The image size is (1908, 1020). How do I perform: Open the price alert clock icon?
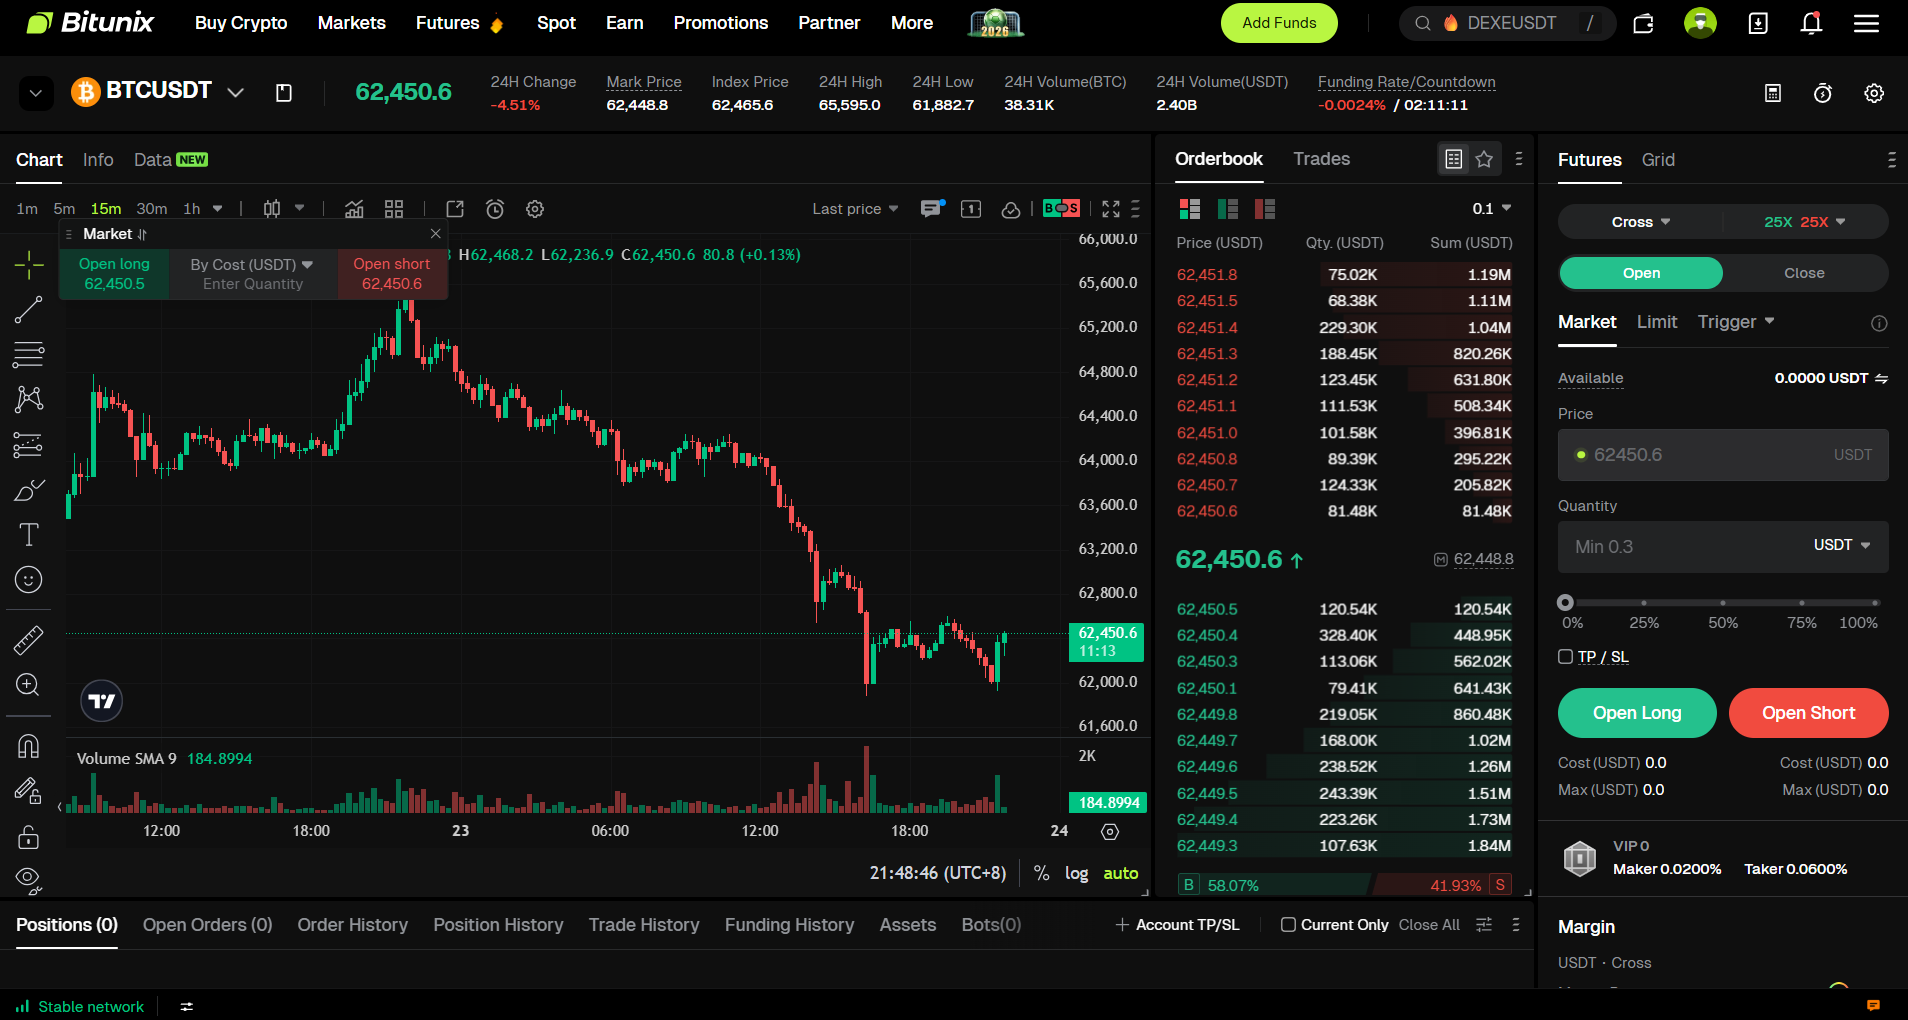pos(495,209)
